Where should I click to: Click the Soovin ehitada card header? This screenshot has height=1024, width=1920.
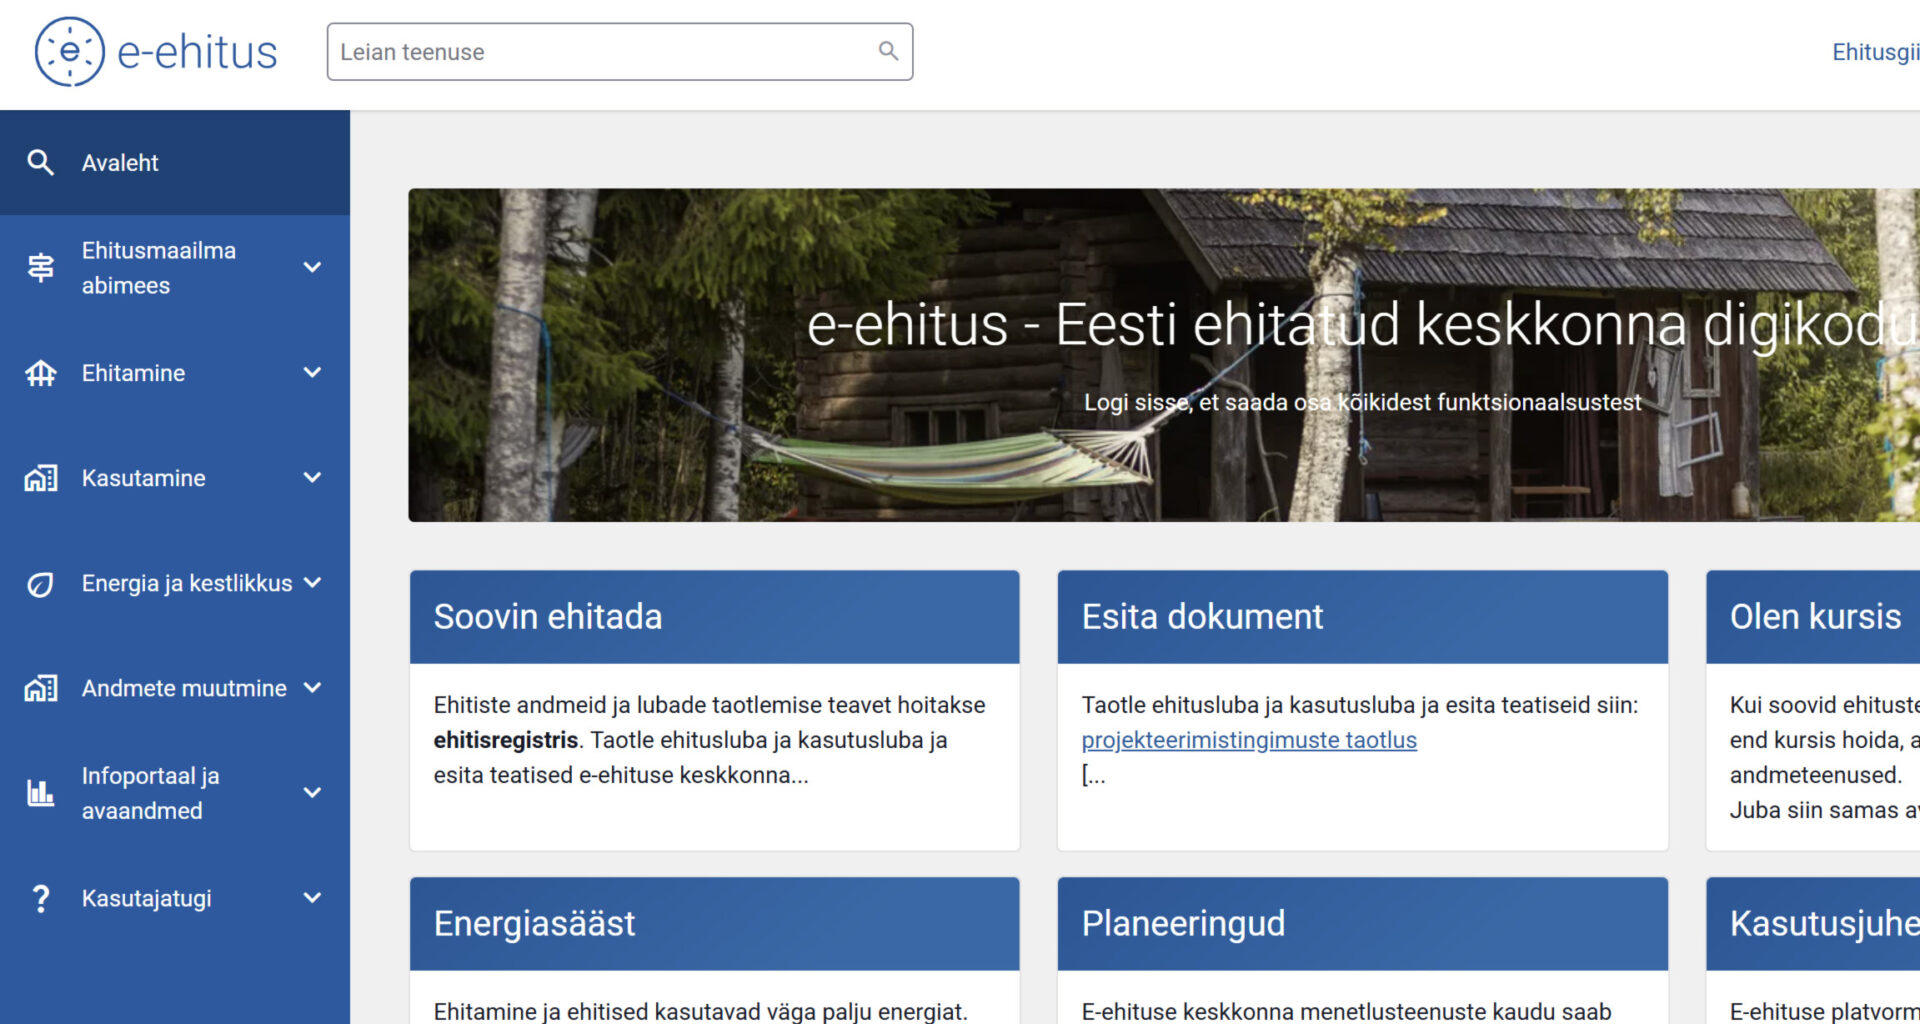pos(548,617)
